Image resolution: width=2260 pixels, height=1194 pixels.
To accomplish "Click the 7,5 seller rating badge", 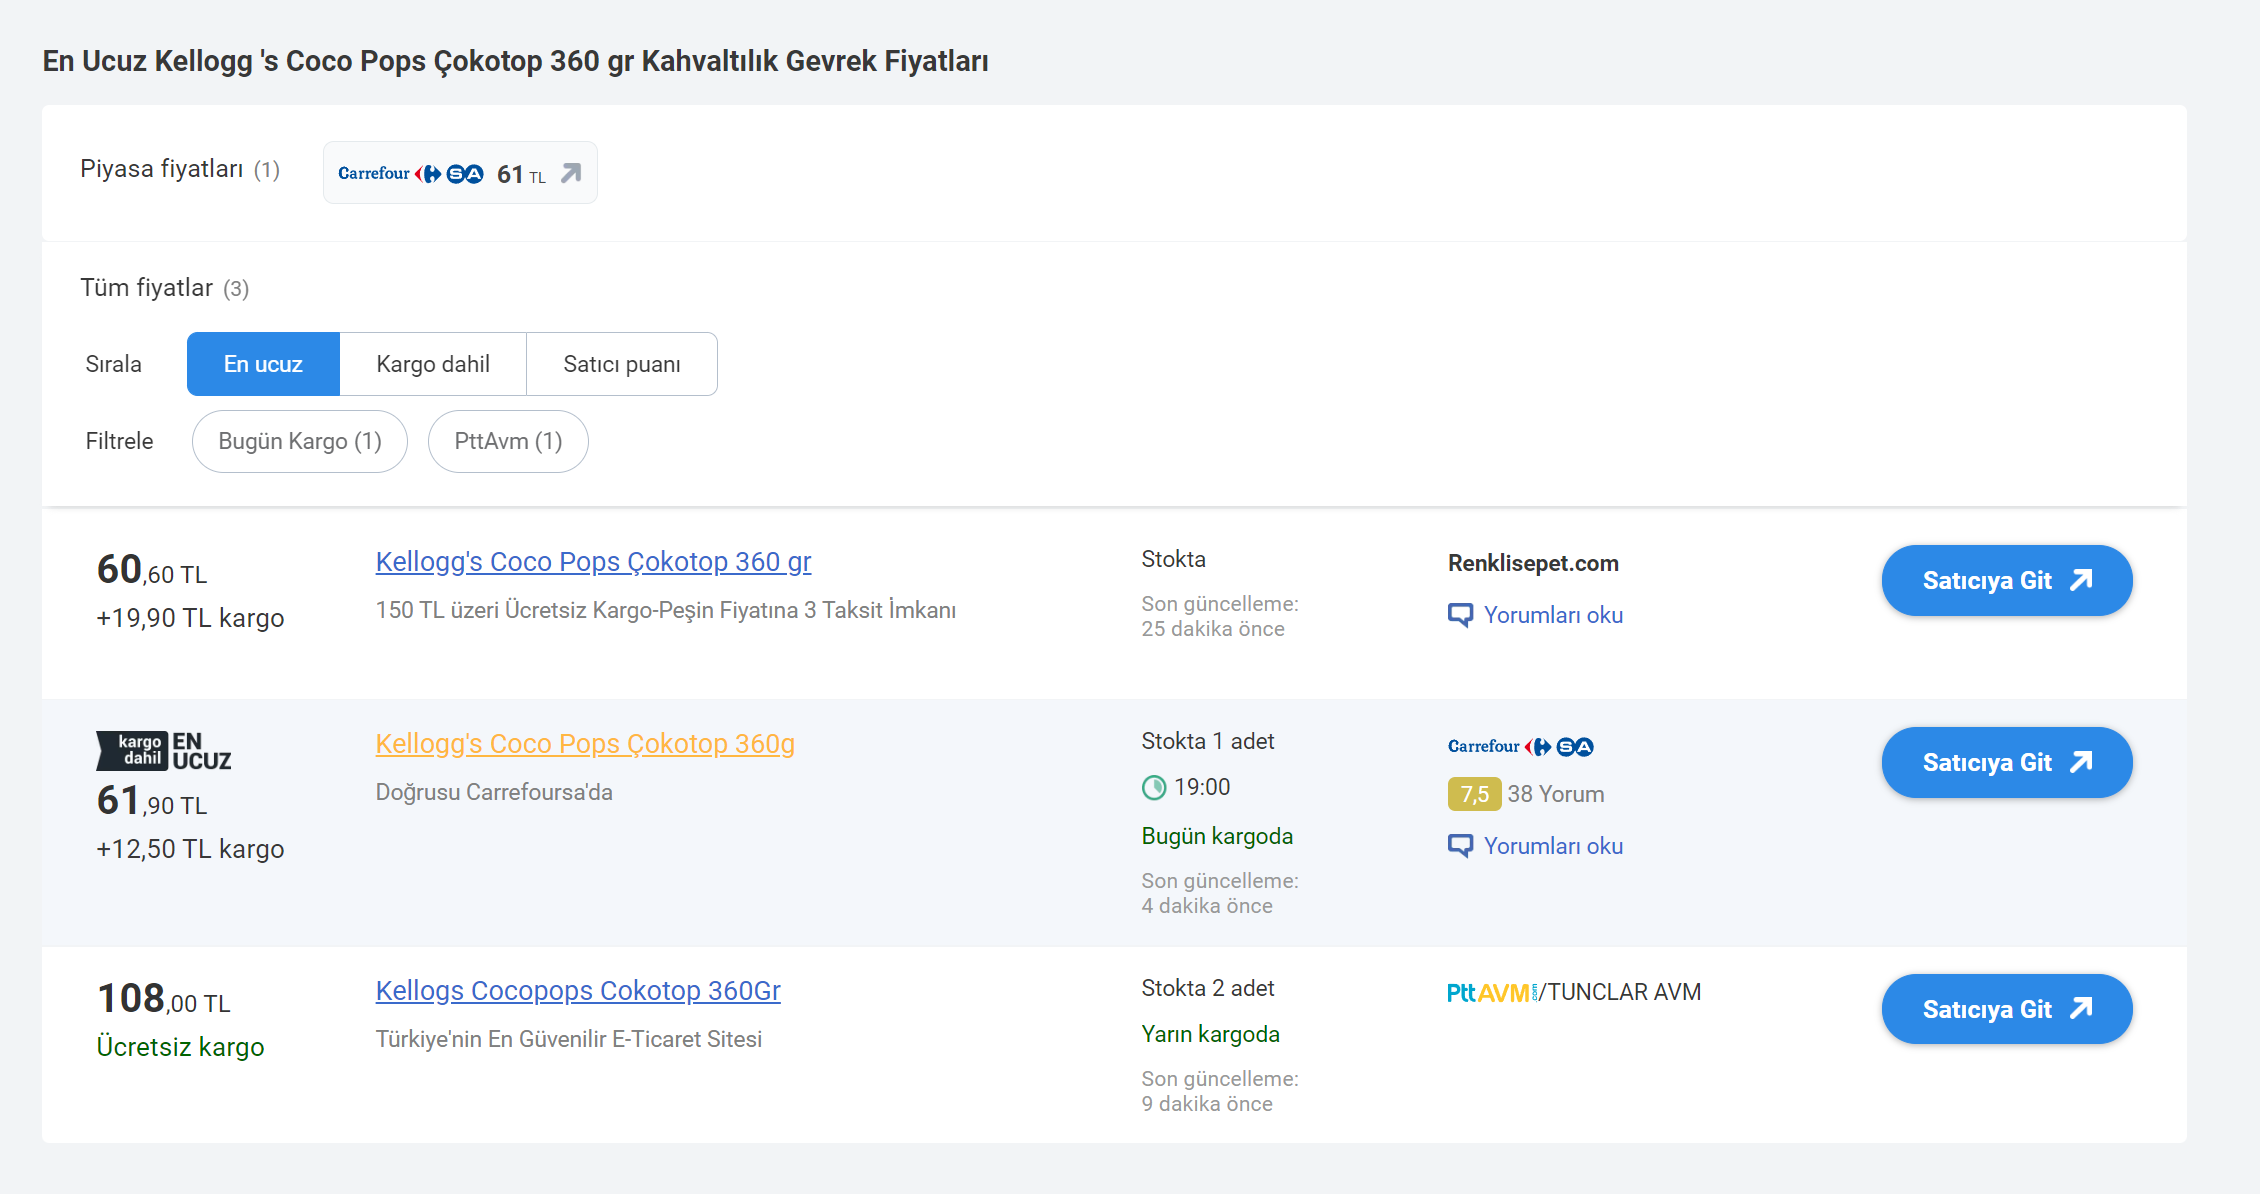I will pos(1474,794).
